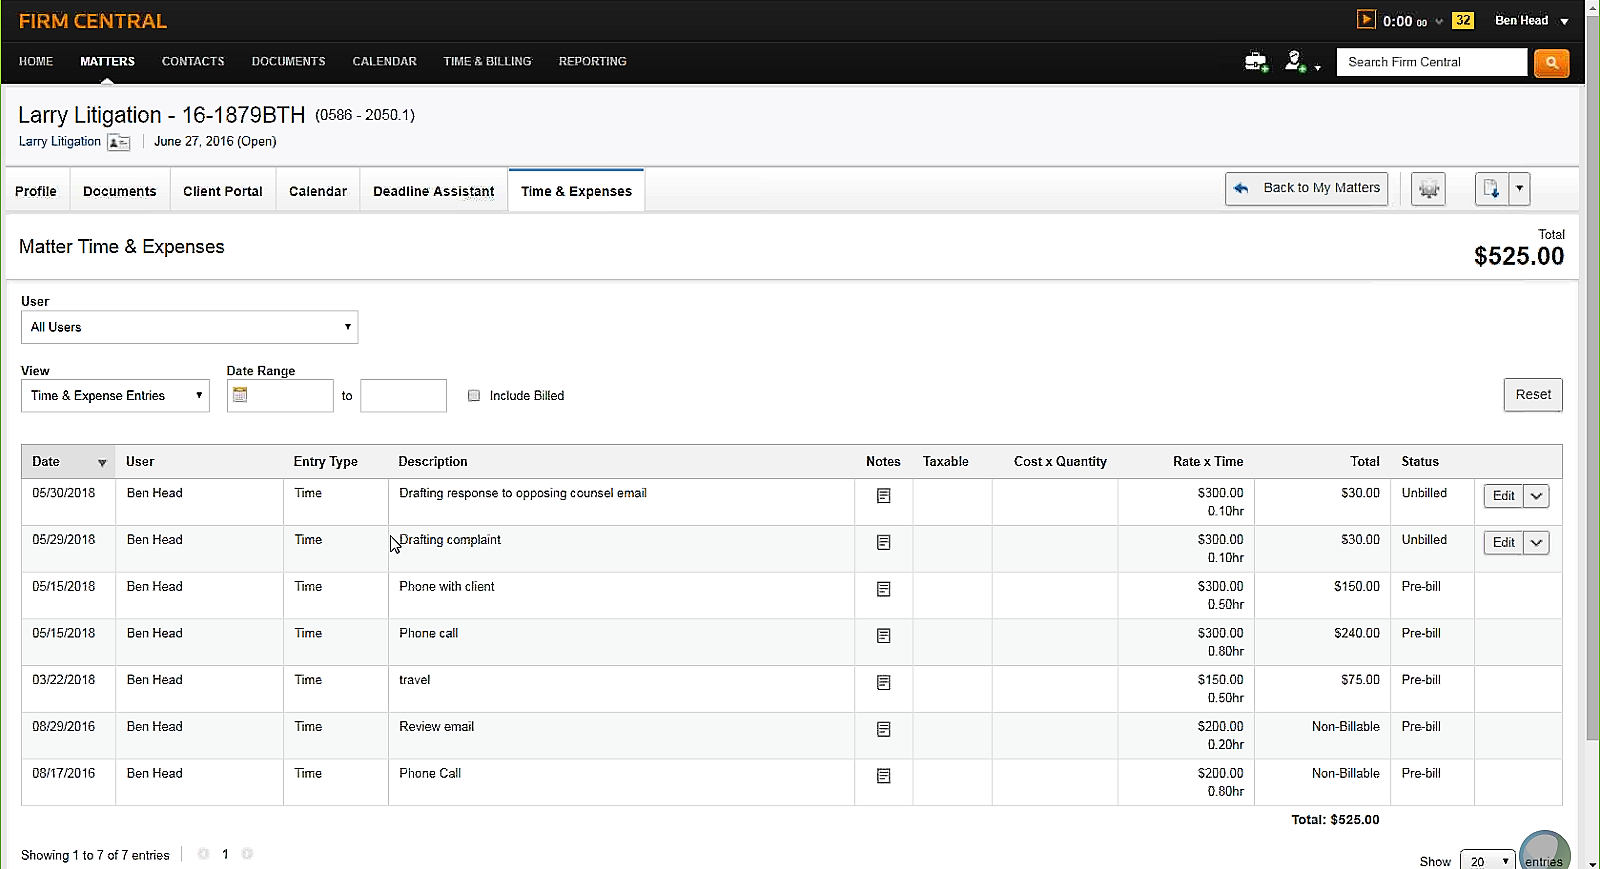The width and height of the screenshot is (1600, 869).
Task: Click the Search Firm Central field
Action: (1431, 62)
